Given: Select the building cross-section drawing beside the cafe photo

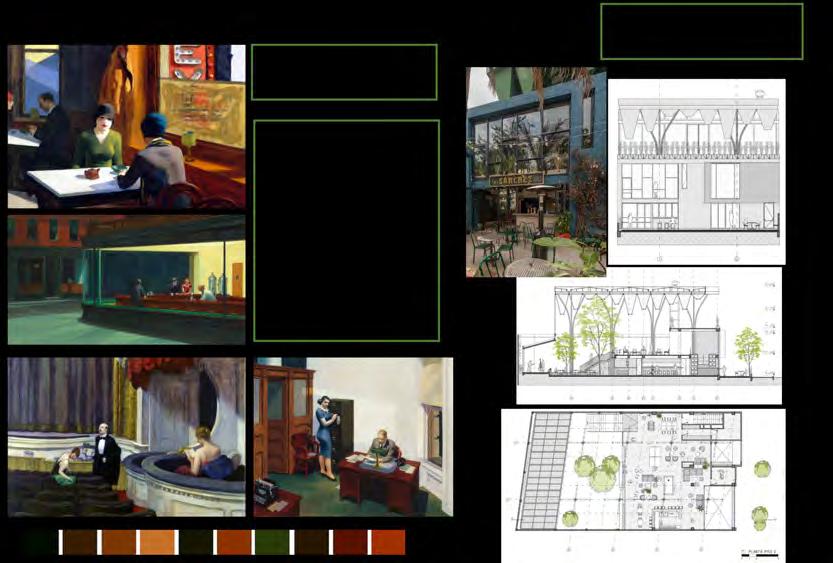Looking at the screenshot, I should pos(696,172).
